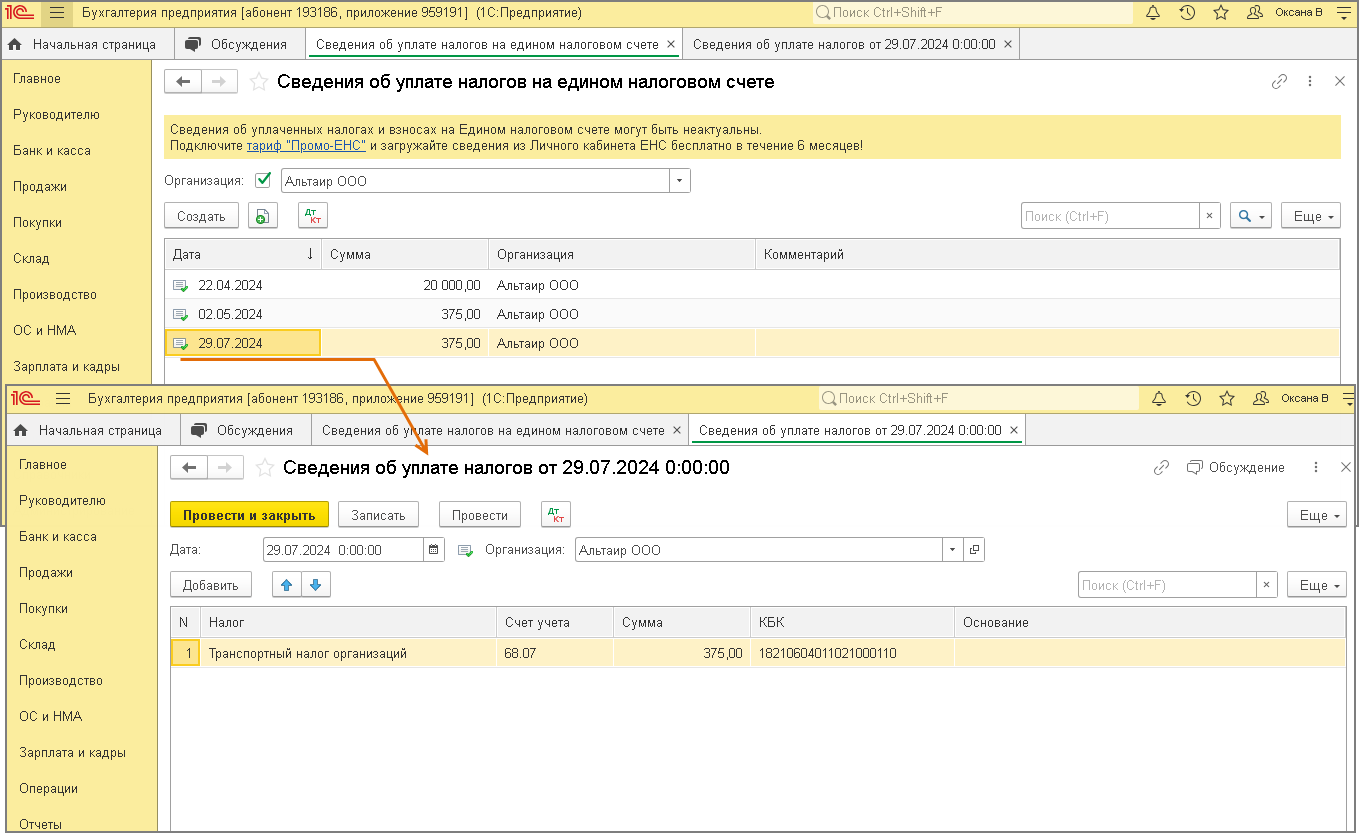The width and height of the screenshot is (1359, 834).
Task: Close the tax list tab in list window
Action: pyautogui.click(x=671, y=44)
